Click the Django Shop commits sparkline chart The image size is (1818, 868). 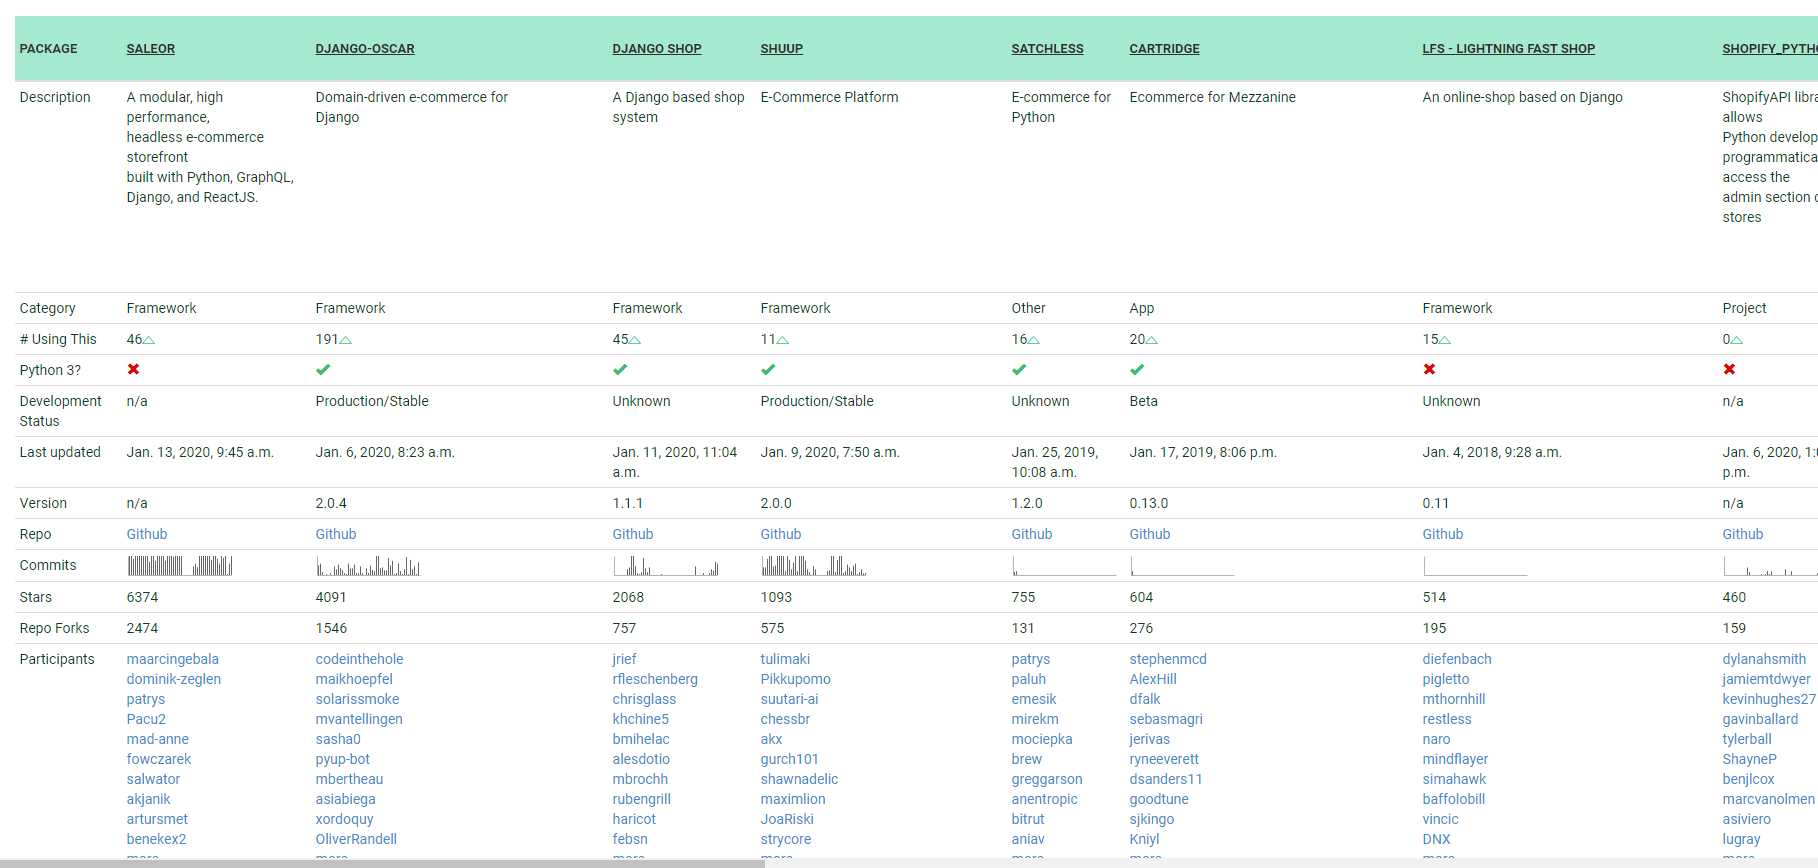click(x=666, y=565)
